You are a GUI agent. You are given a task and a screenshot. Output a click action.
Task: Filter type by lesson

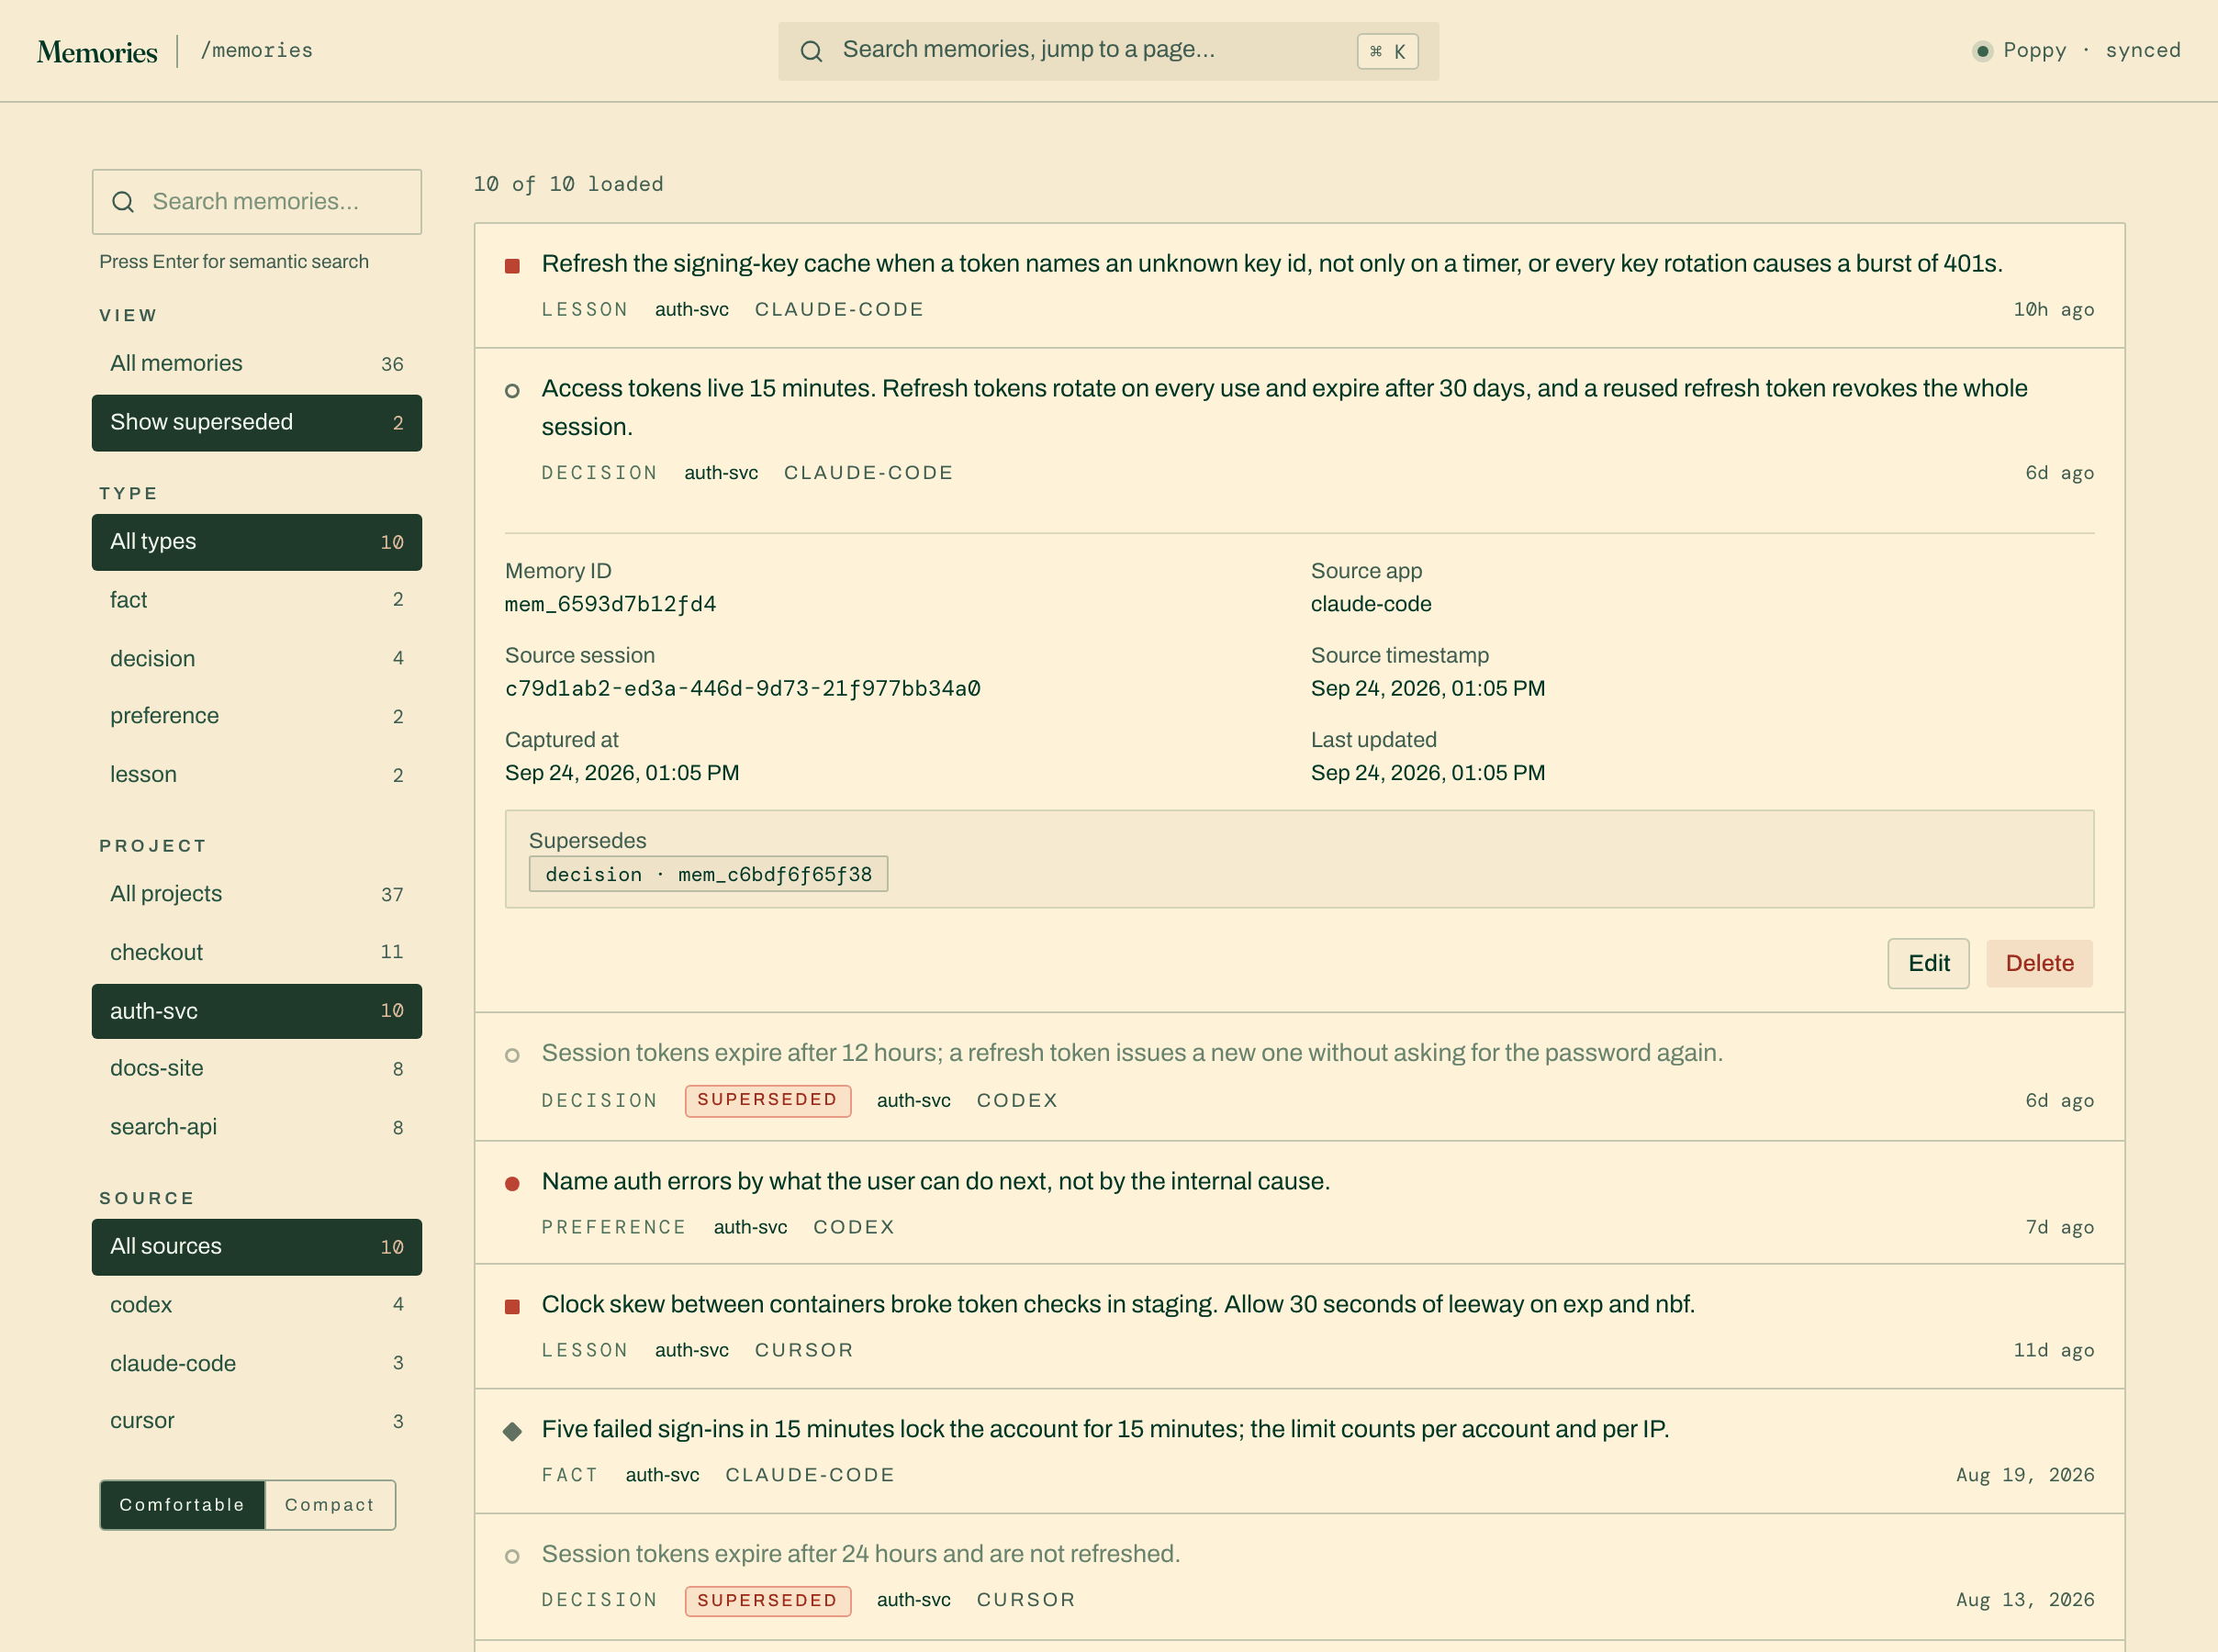pos(257,775)
